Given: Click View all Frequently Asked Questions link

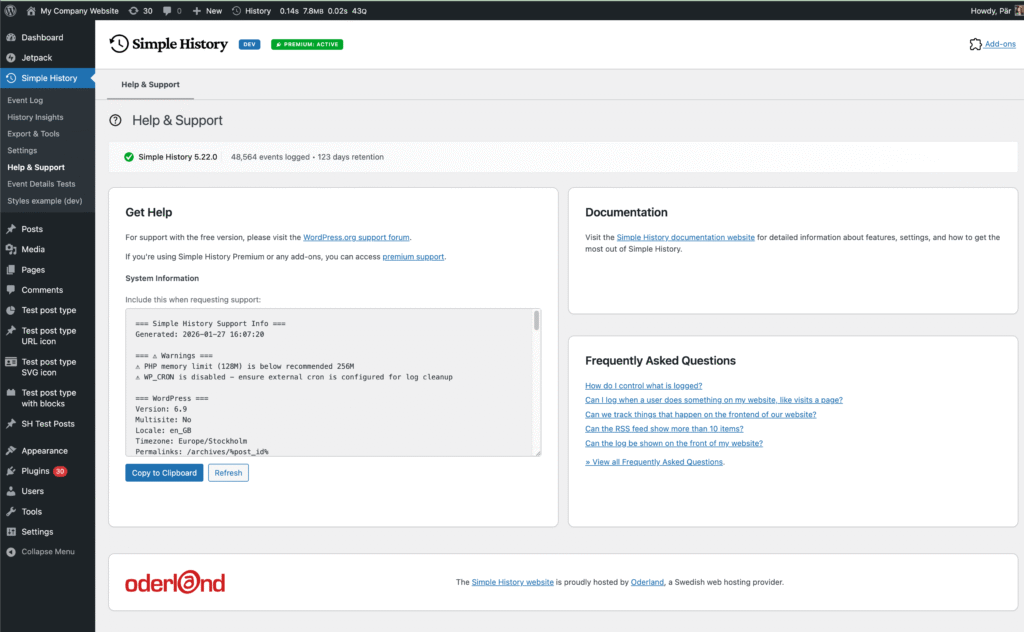Looking at the screenshot, I should [x=654, y=462].
